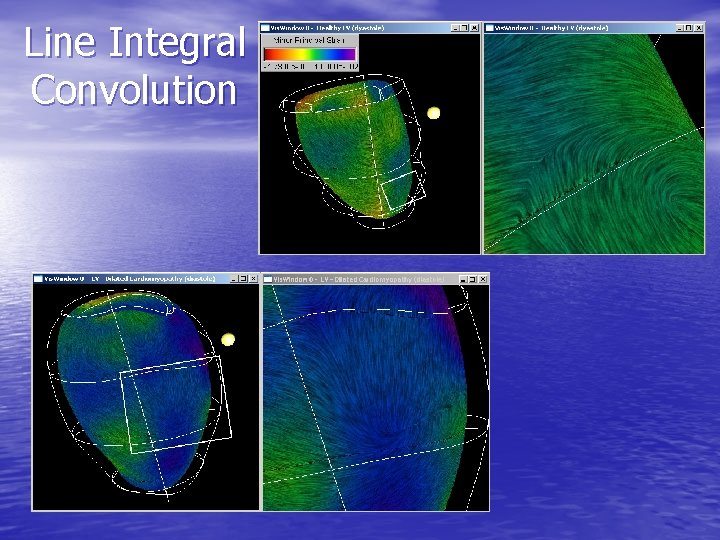Click the dilated cardiomyopathy ventricle model
The height and width of the screenshot is (540, 720).
point(133,390)
